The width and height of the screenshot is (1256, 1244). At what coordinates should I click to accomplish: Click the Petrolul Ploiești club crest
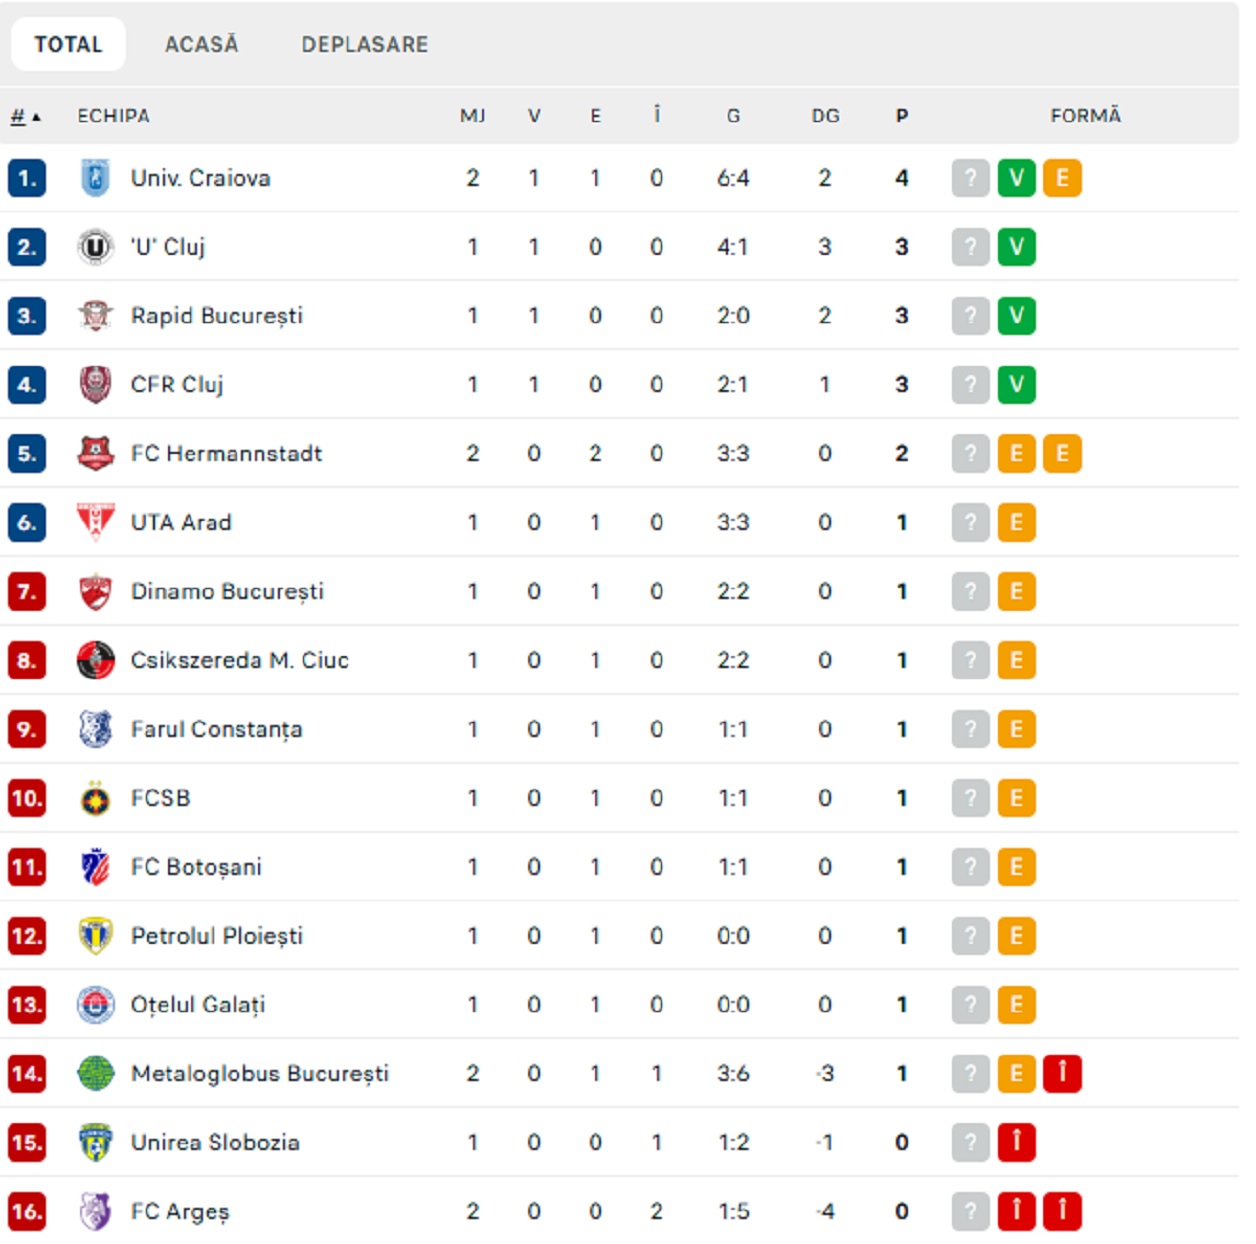click(95, 936)
